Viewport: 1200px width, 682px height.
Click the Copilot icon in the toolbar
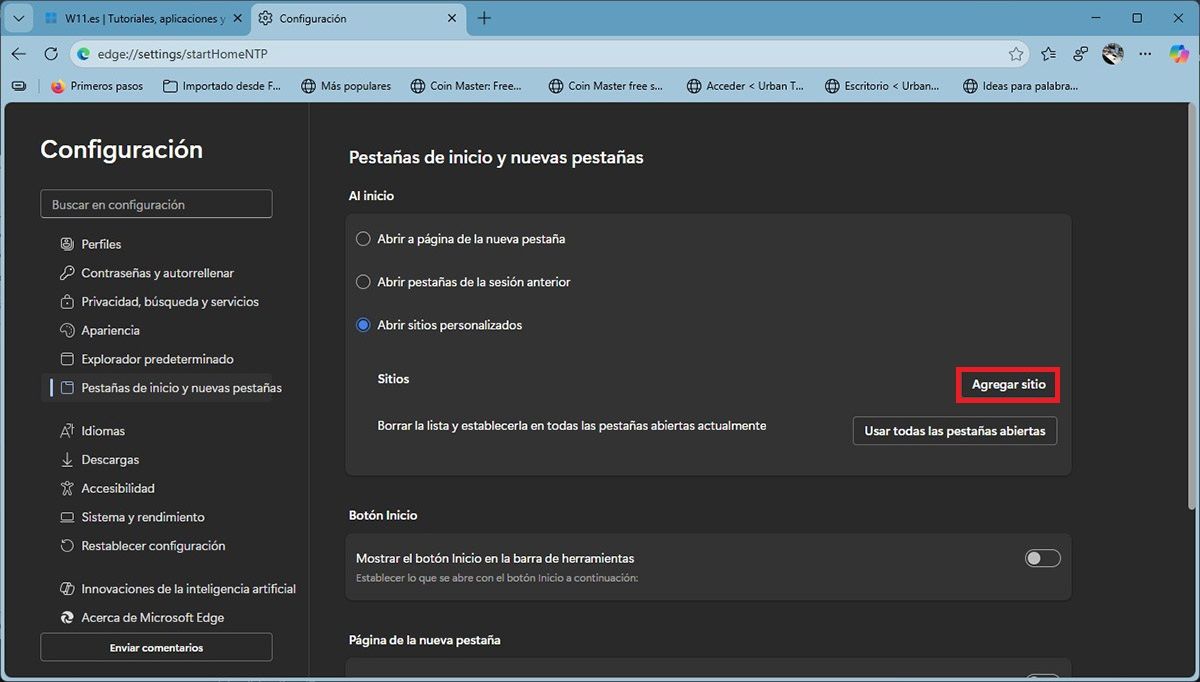tap(1179, 54)
